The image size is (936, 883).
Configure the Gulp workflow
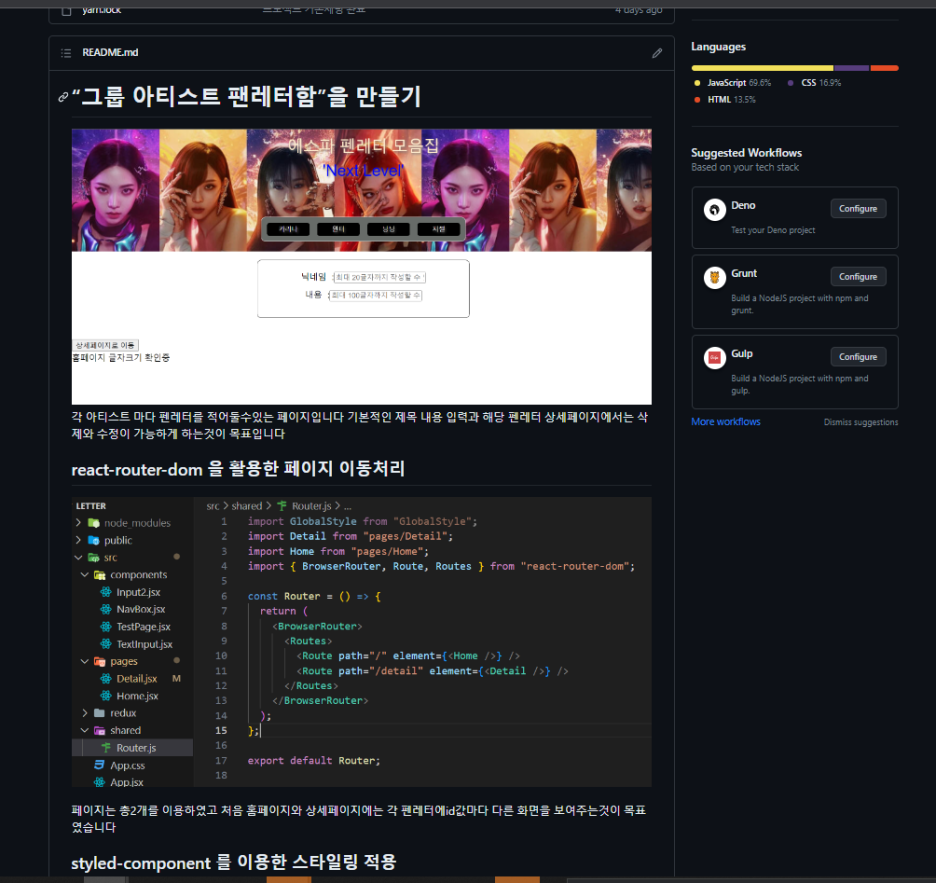[x=858, y=356]
